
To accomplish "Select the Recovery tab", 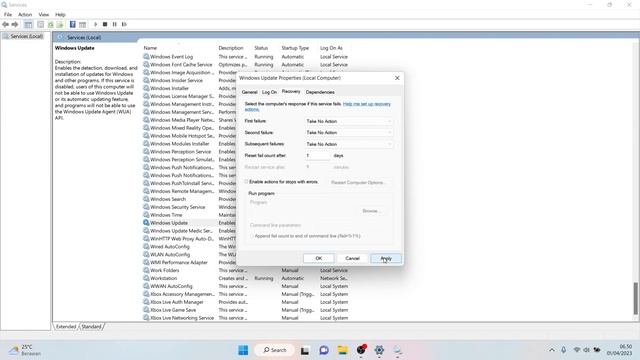I will 291,91.
